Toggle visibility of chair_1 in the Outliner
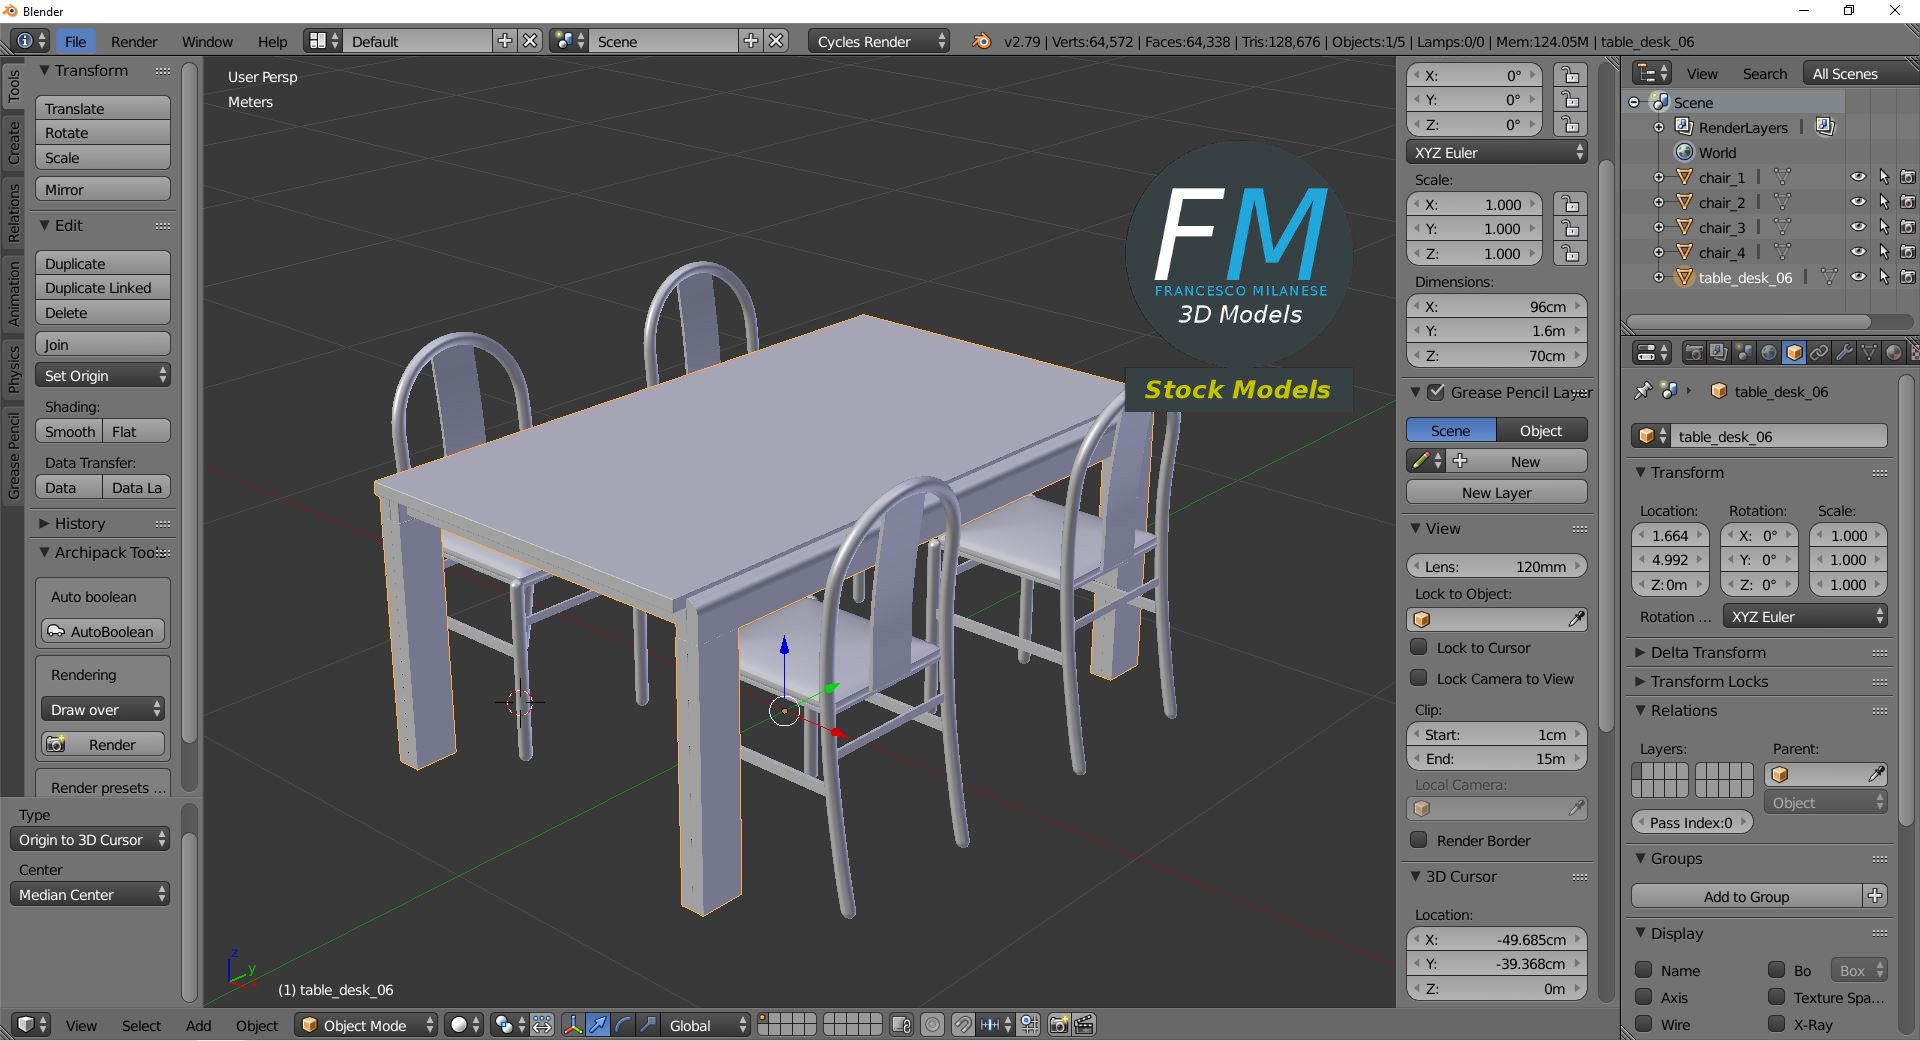Viewport: 1920px width, 1041px height. (x=1859, y=176)
